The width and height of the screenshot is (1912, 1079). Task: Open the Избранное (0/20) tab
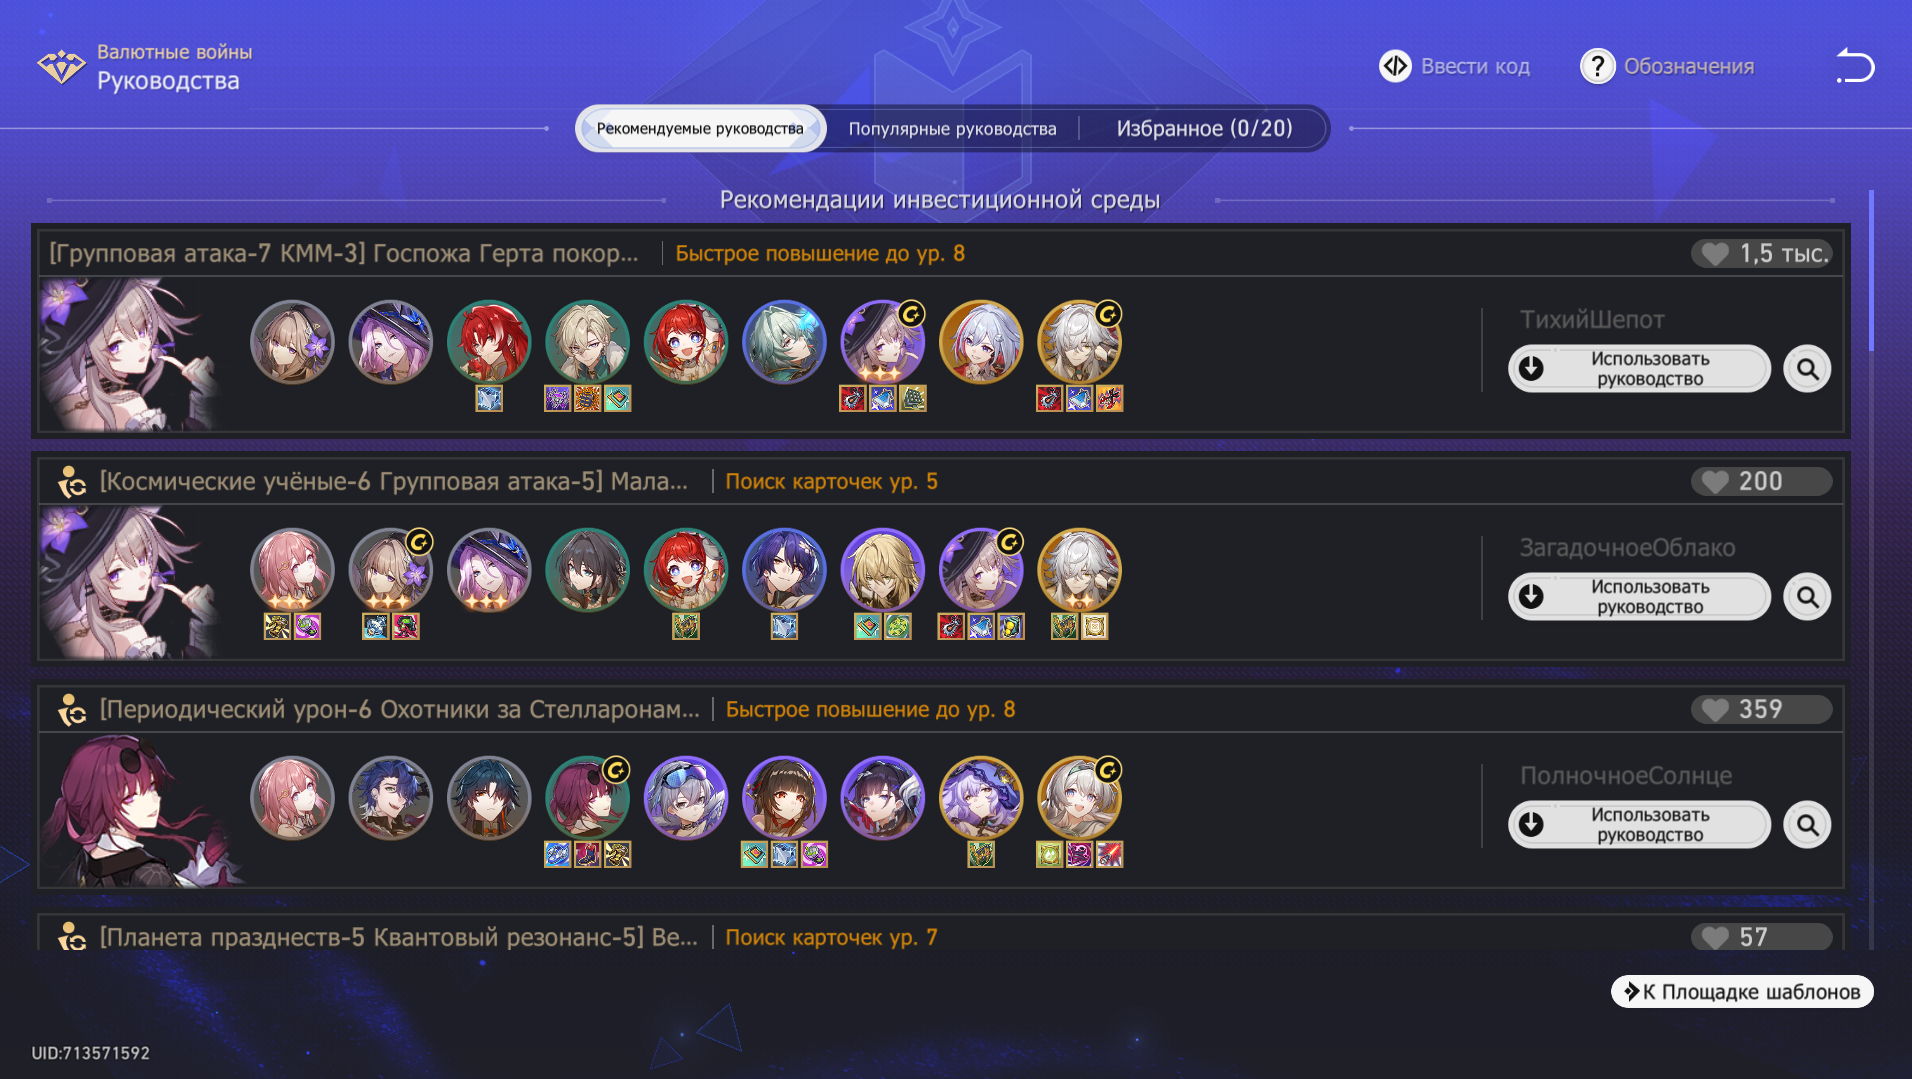(x=1204, y=128)
